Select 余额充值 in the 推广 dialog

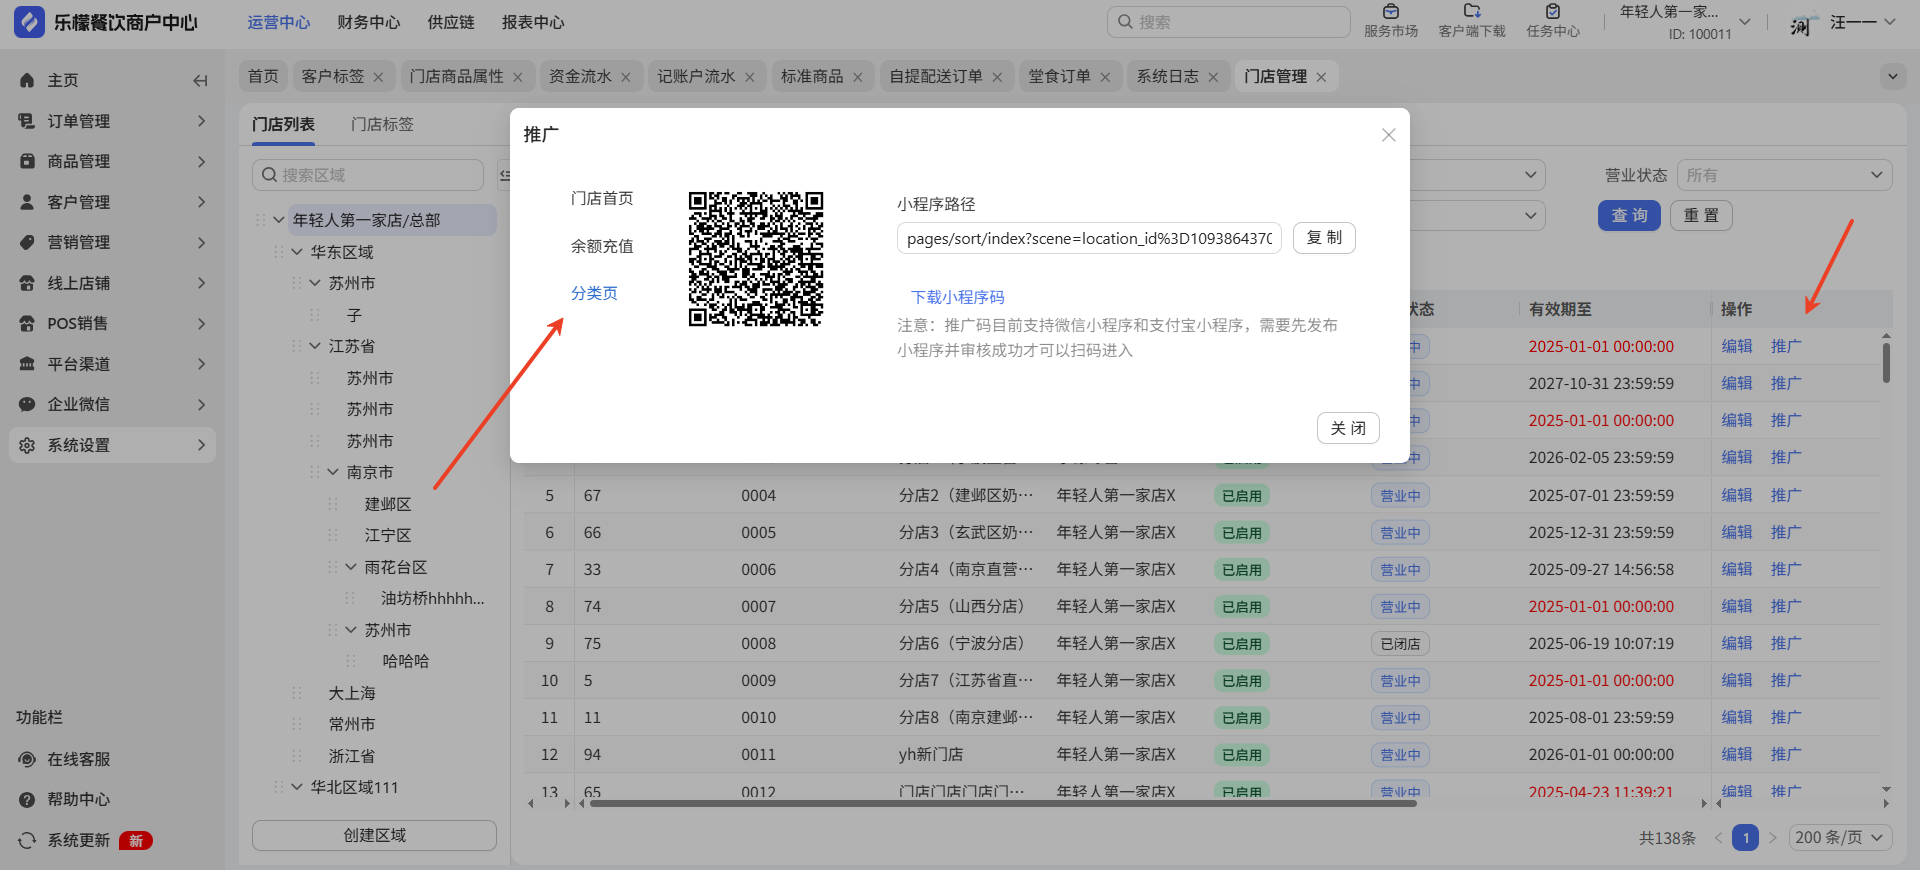[602, 246]
